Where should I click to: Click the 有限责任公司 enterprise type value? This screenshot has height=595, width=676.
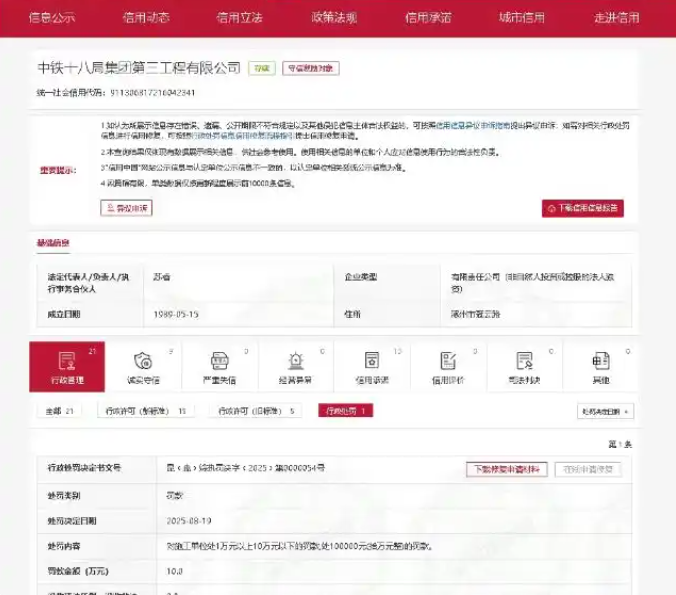(533, 282)
